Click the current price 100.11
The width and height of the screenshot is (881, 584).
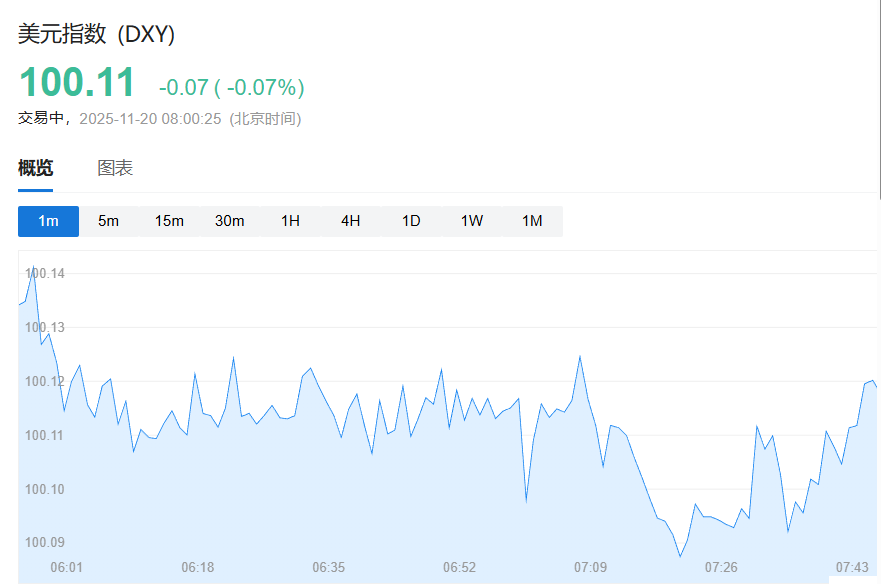pos(75,82)
